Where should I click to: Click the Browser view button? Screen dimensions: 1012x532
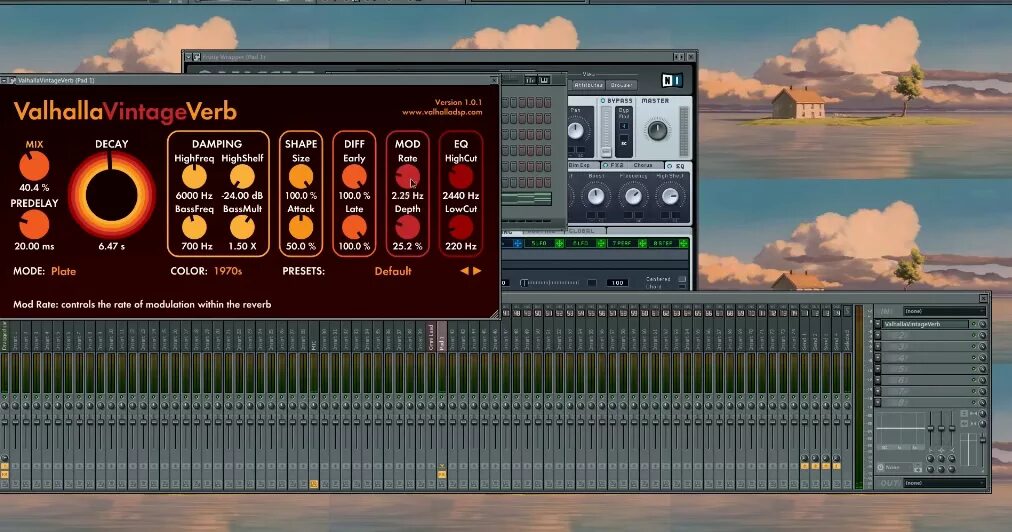pos(621,85)
